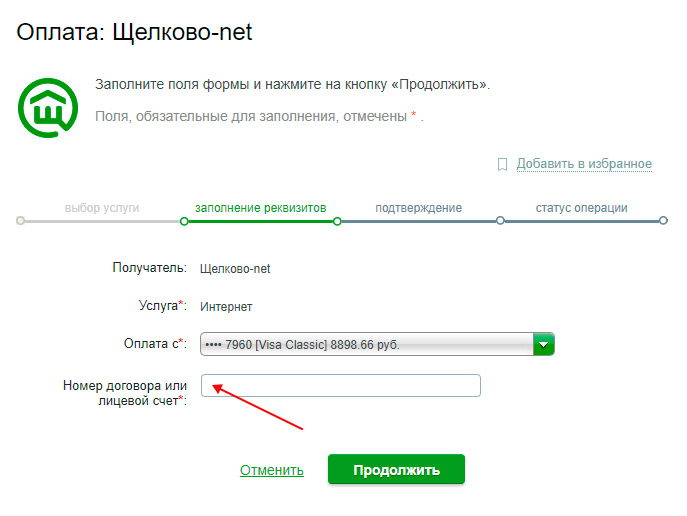Click the Интернет service value
Image resolution: width=687 pixels, height=516 pixels.
[226, 307]
